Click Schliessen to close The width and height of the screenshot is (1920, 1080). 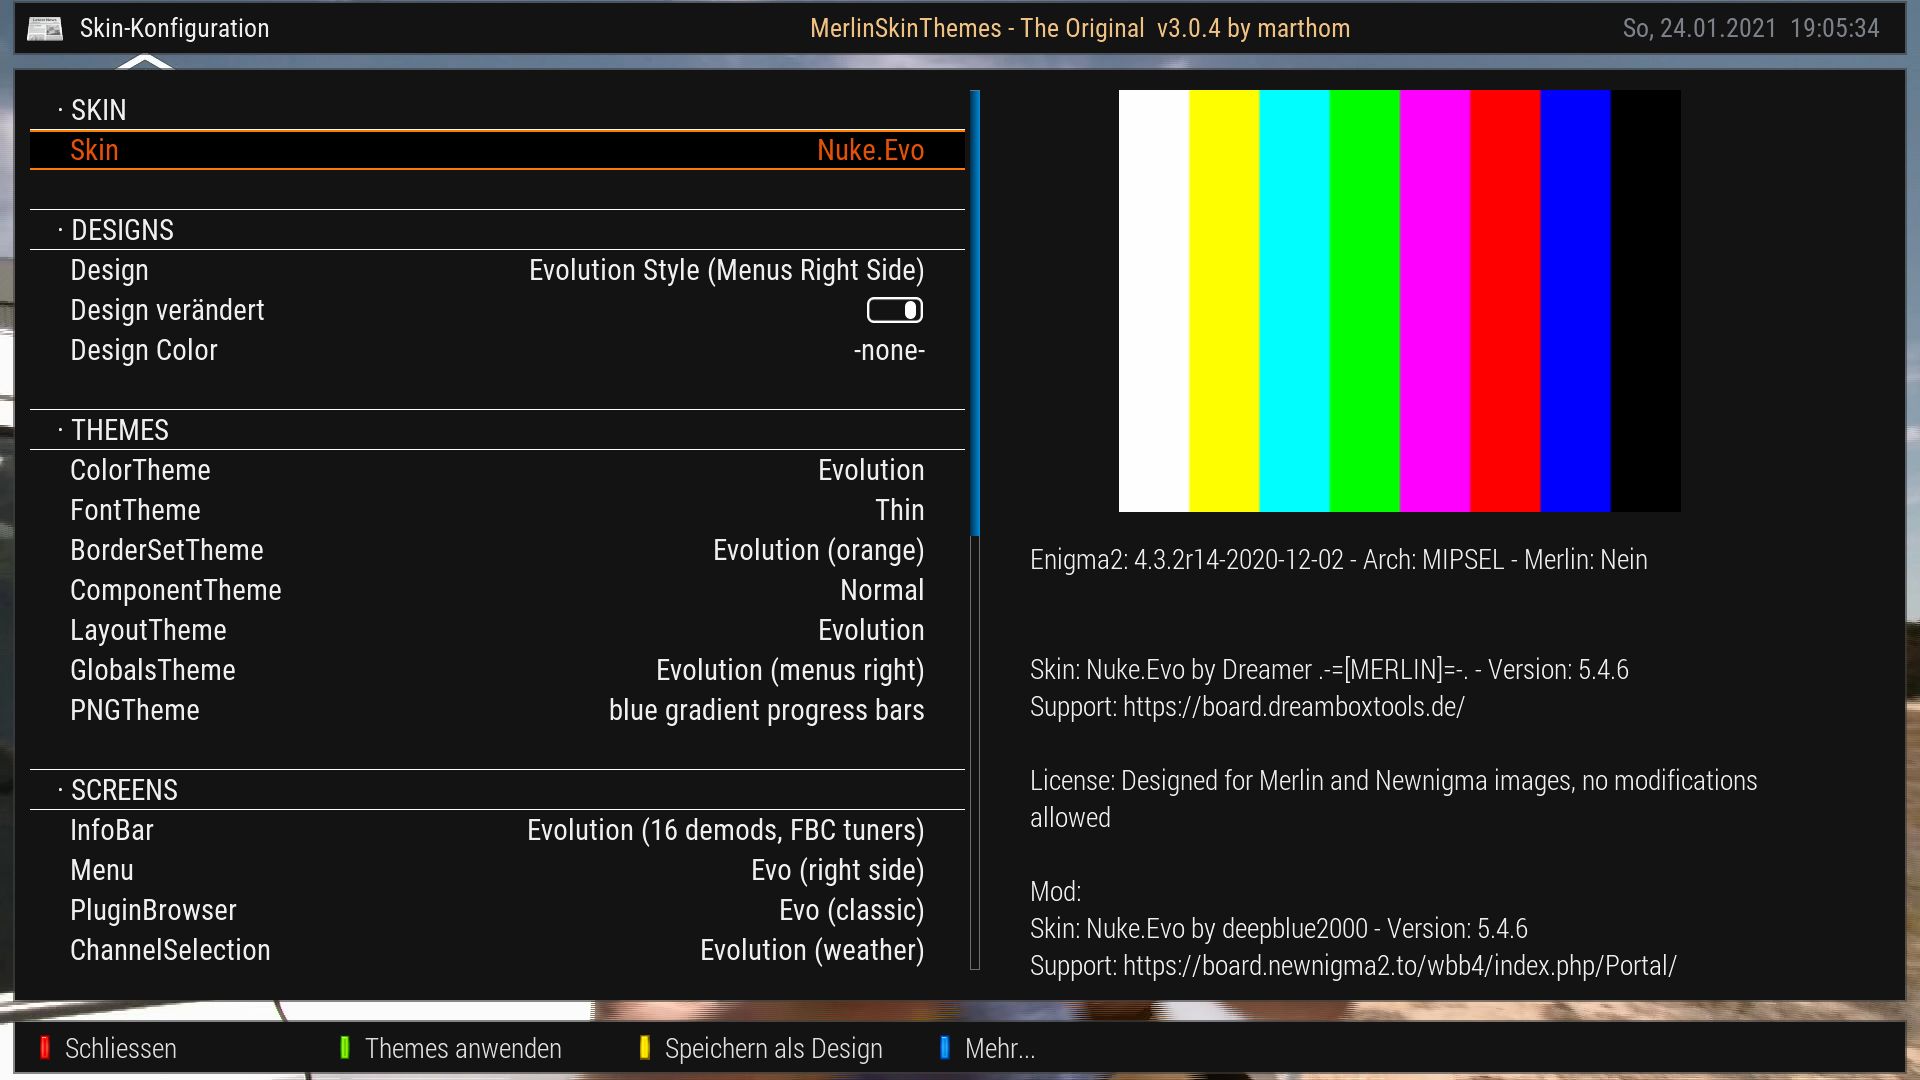(121, 1048)
